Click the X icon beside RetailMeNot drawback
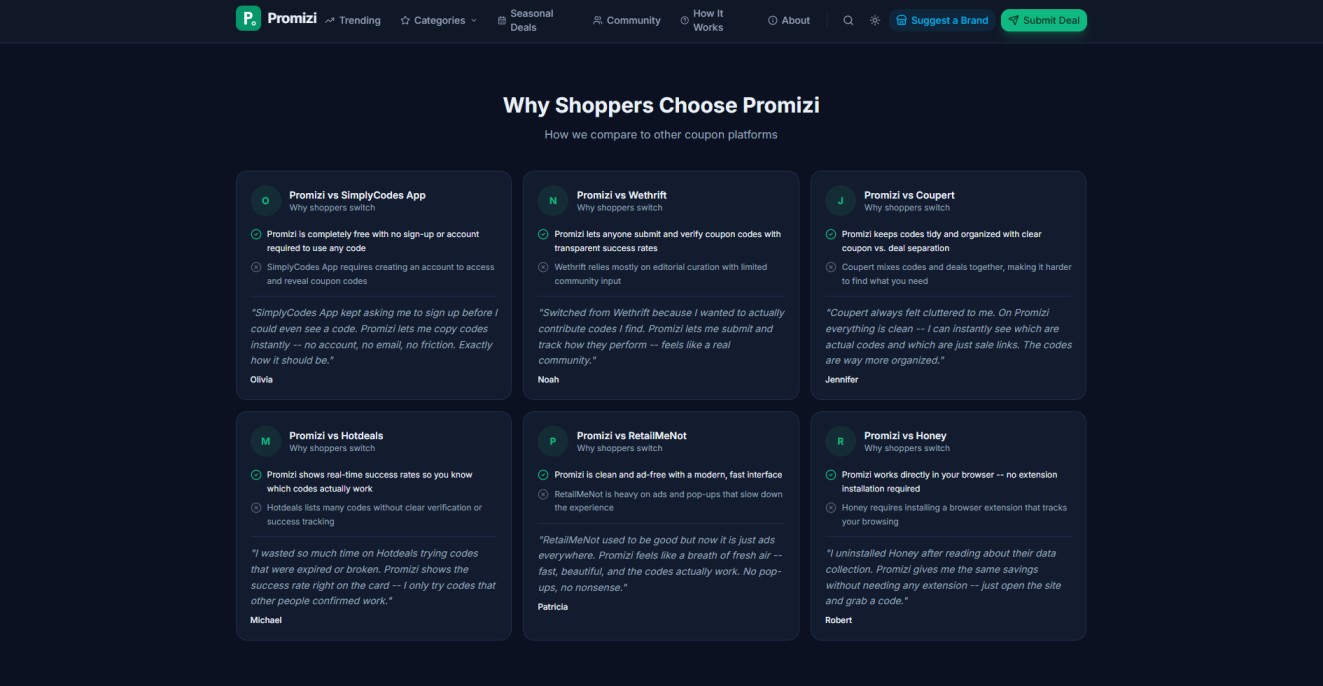The image size is (1323, 686). pos(543,494)
